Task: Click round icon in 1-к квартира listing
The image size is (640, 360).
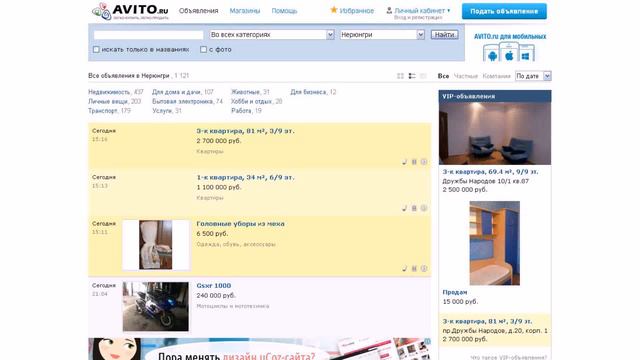Action: click(x=424, y=208)
